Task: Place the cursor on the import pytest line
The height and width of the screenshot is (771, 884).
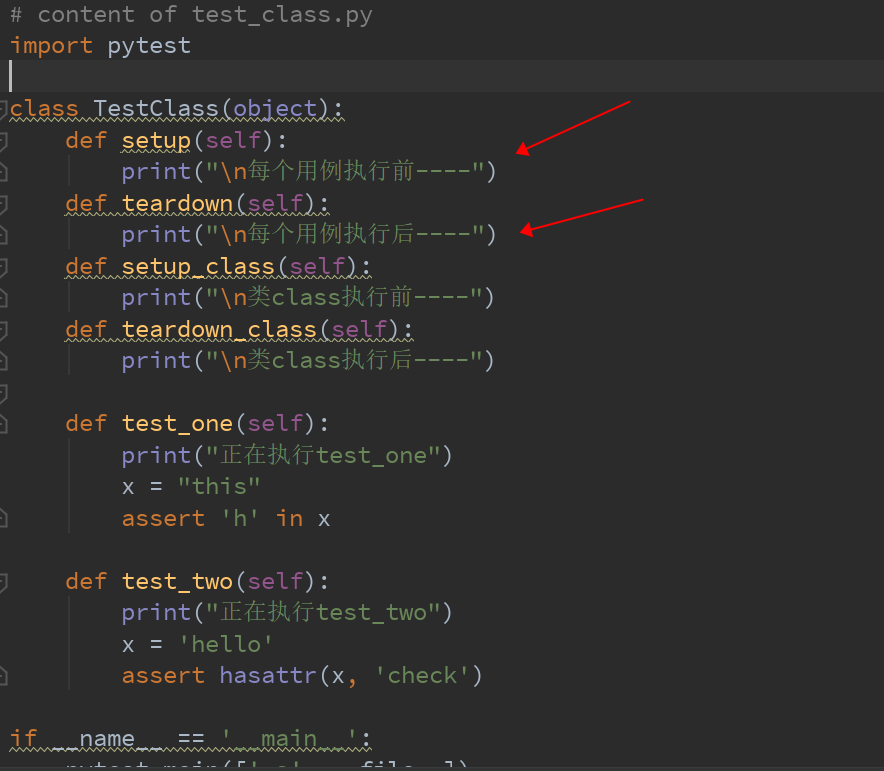Action: (x=100, y=45)
